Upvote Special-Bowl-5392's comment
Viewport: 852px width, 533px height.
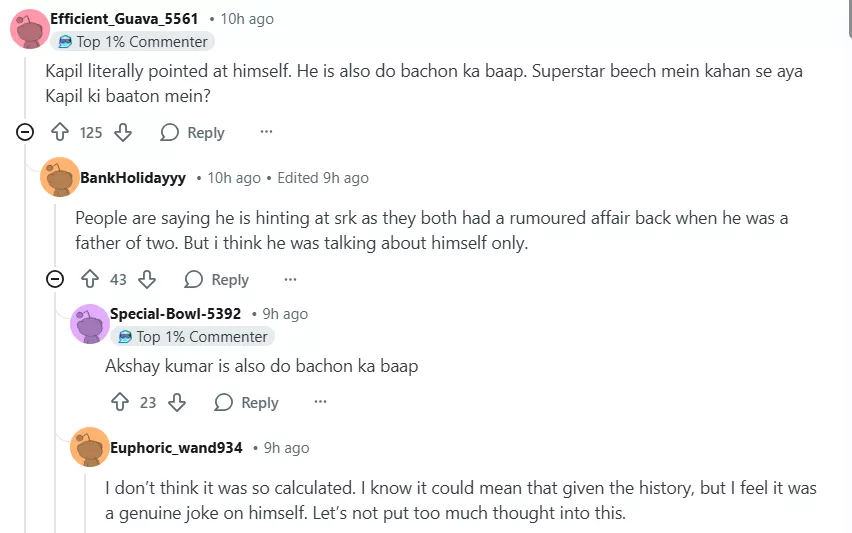point(120,402)
